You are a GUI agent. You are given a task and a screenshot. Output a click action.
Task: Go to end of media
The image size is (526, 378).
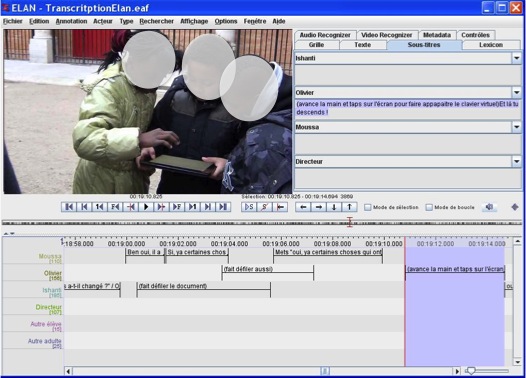(223, 207)
